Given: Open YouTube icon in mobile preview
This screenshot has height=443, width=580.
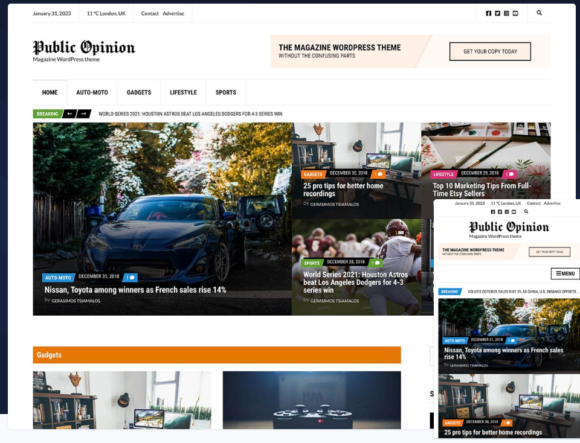Looking at the screenshot, I should pos(513,212).
